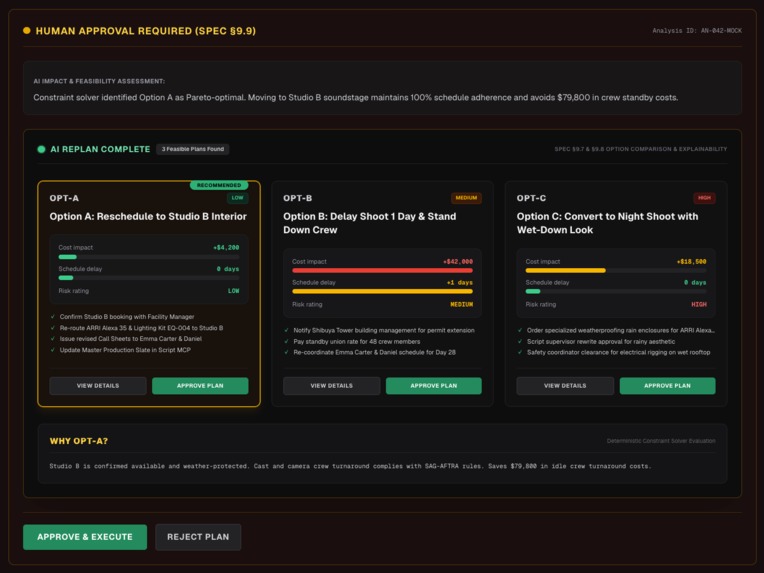Click checkmark beside Safety coordinator clearance
Image resolution: width=764 pixels, height=573 pixels.
[x=520, y=352]
